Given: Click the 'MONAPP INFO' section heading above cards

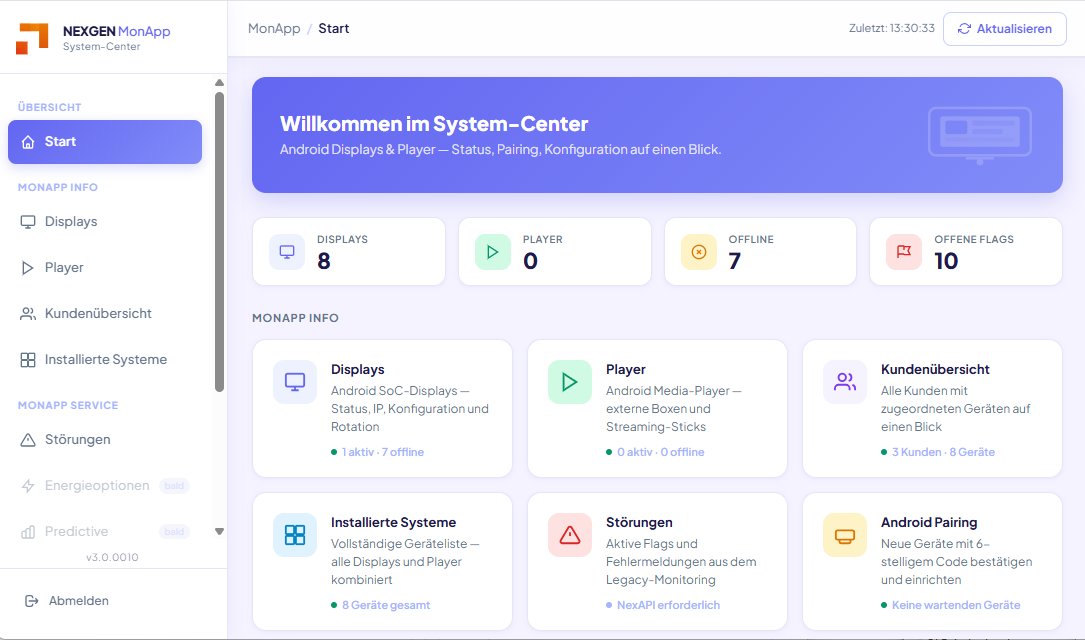Looking at the screenshot, I should [x=295, y=318].
